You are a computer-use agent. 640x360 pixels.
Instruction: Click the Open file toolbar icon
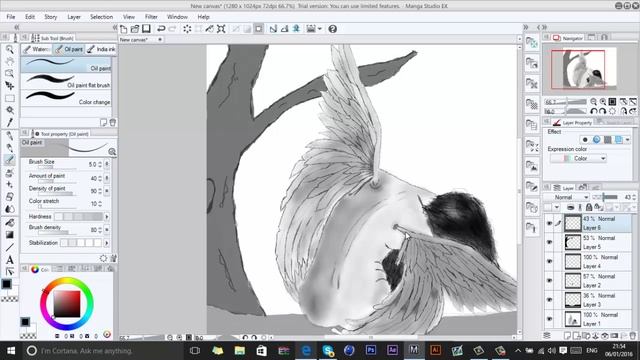tap(135, 29)
